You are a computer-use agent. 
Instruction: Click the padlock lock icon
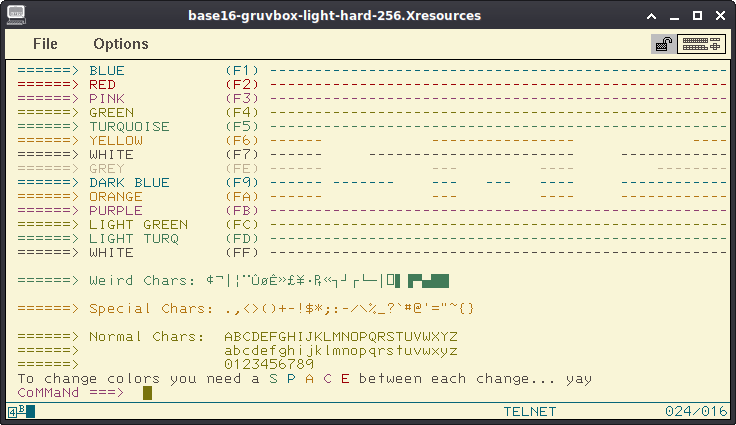664,44
